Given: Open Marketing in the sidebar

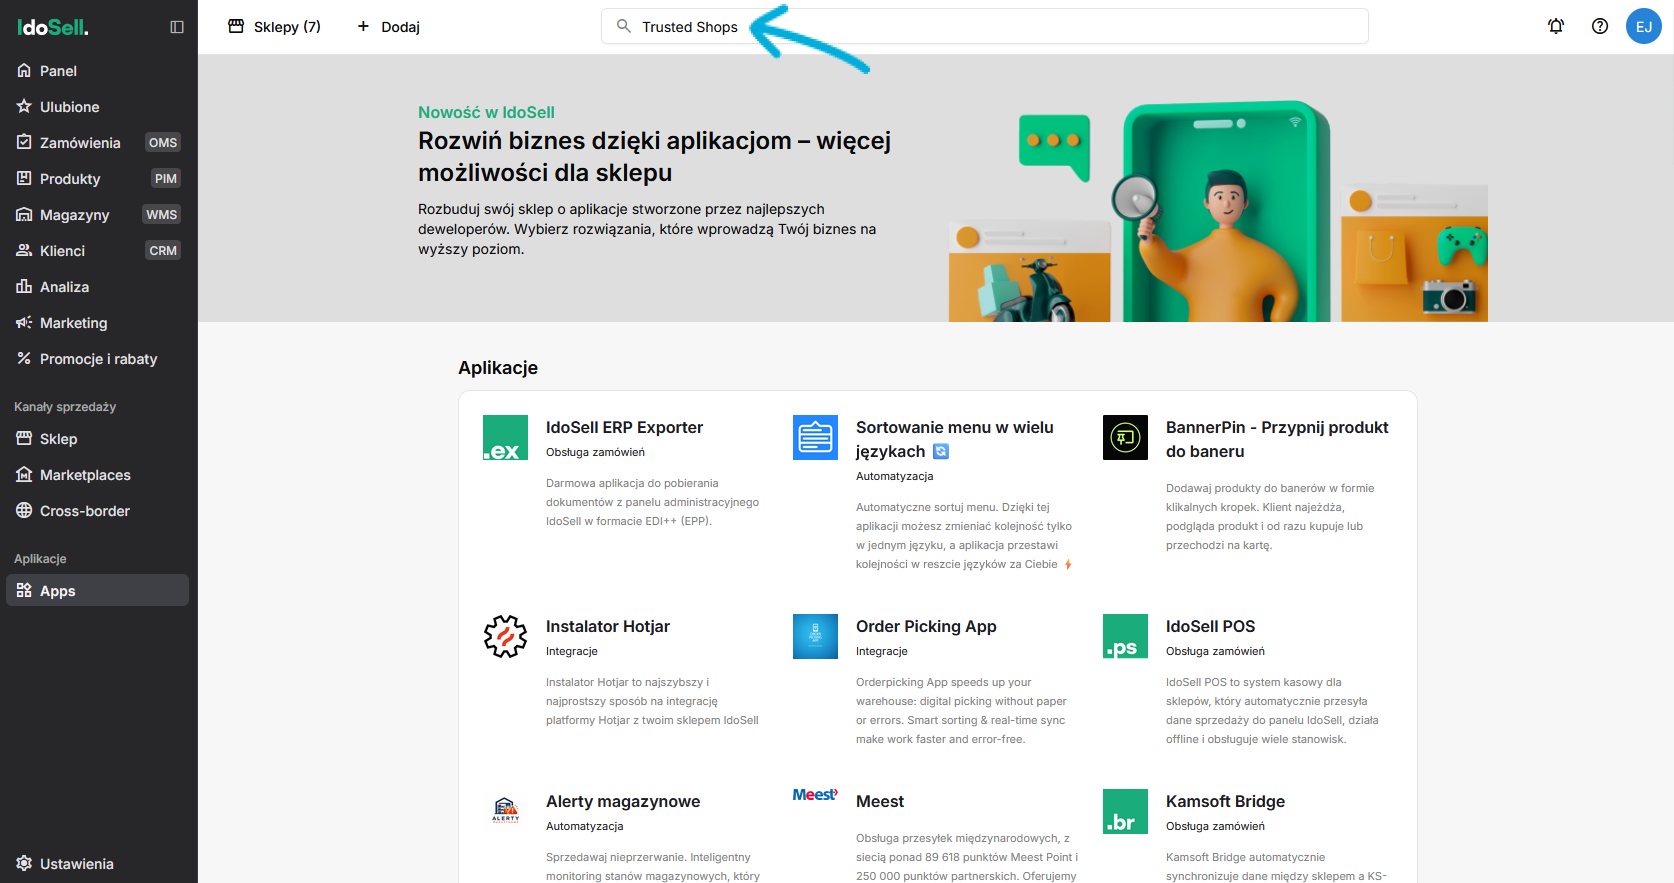Looking at the screenshot, I should click(97, 323).
